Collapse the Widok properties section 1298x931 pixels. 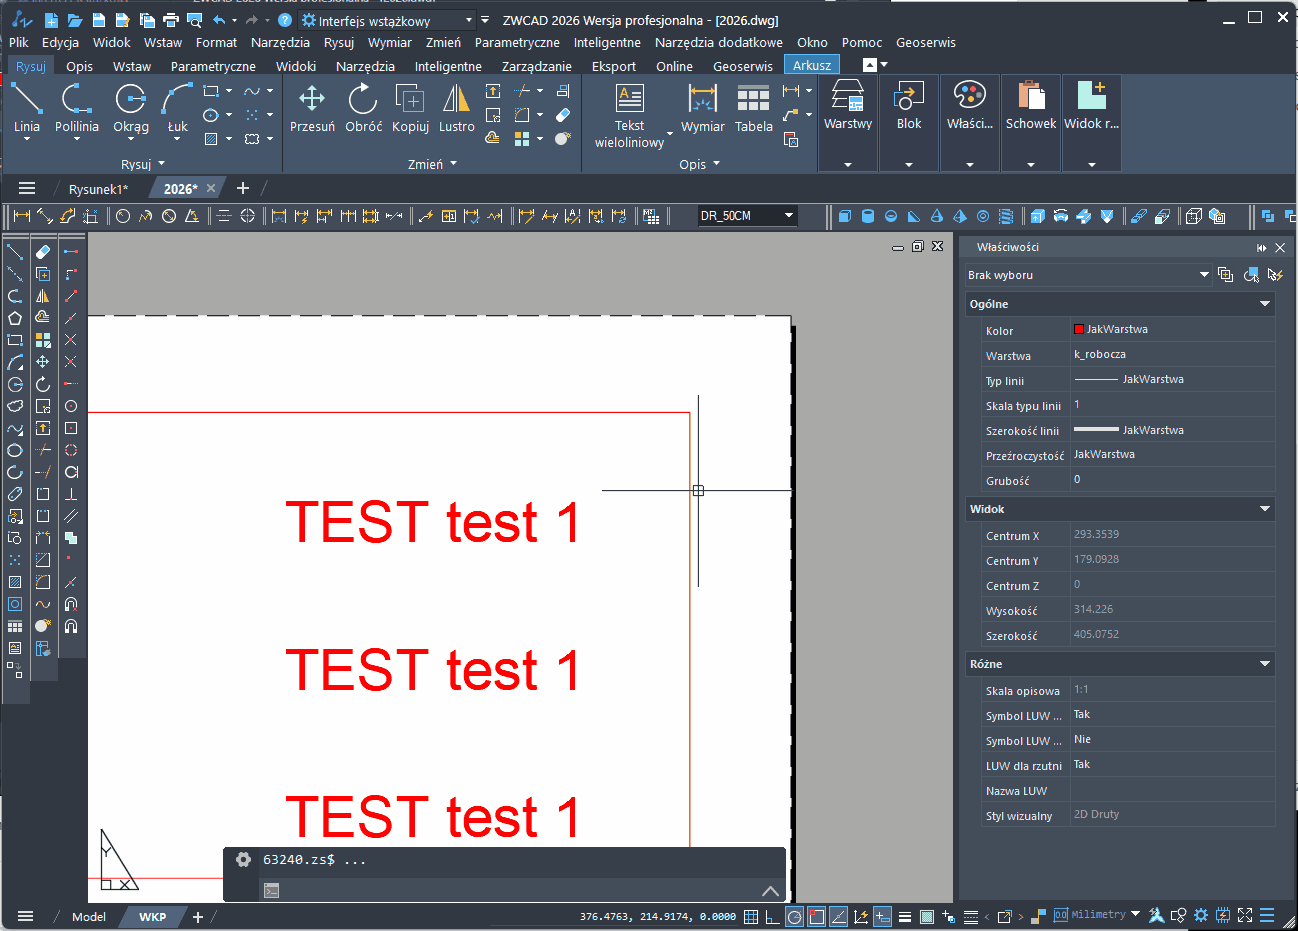point(1265,509)
